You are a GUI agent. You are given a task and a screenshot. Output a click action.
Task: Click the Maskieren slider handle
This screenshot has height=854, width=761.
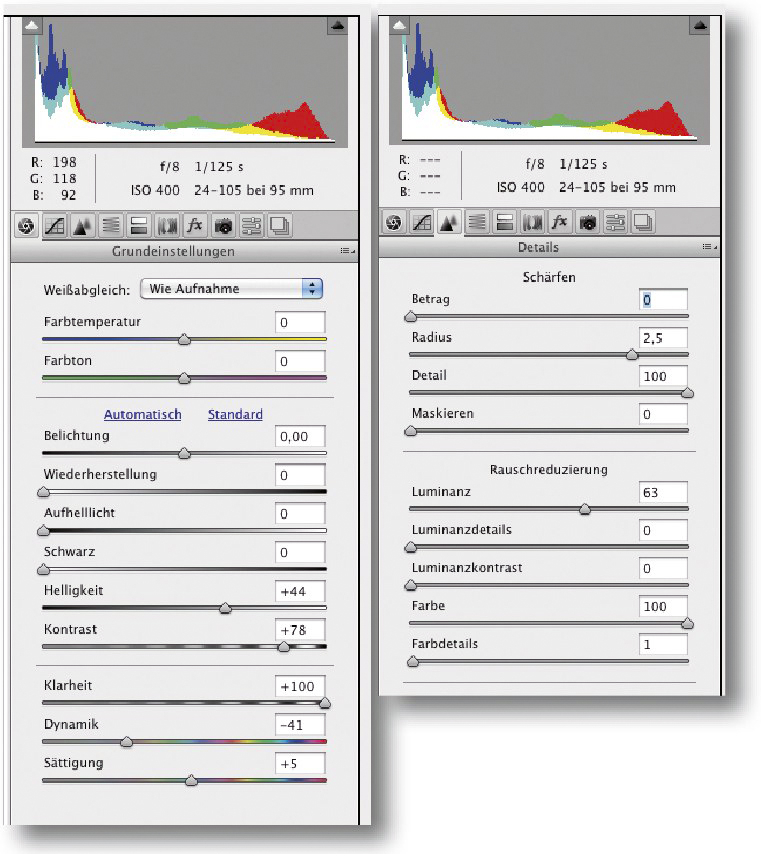point(411,431)
